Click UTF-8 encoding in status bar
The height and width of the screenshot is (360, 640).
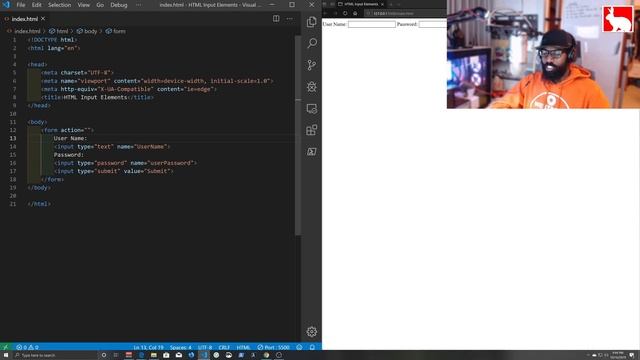[x=204, y=347]
